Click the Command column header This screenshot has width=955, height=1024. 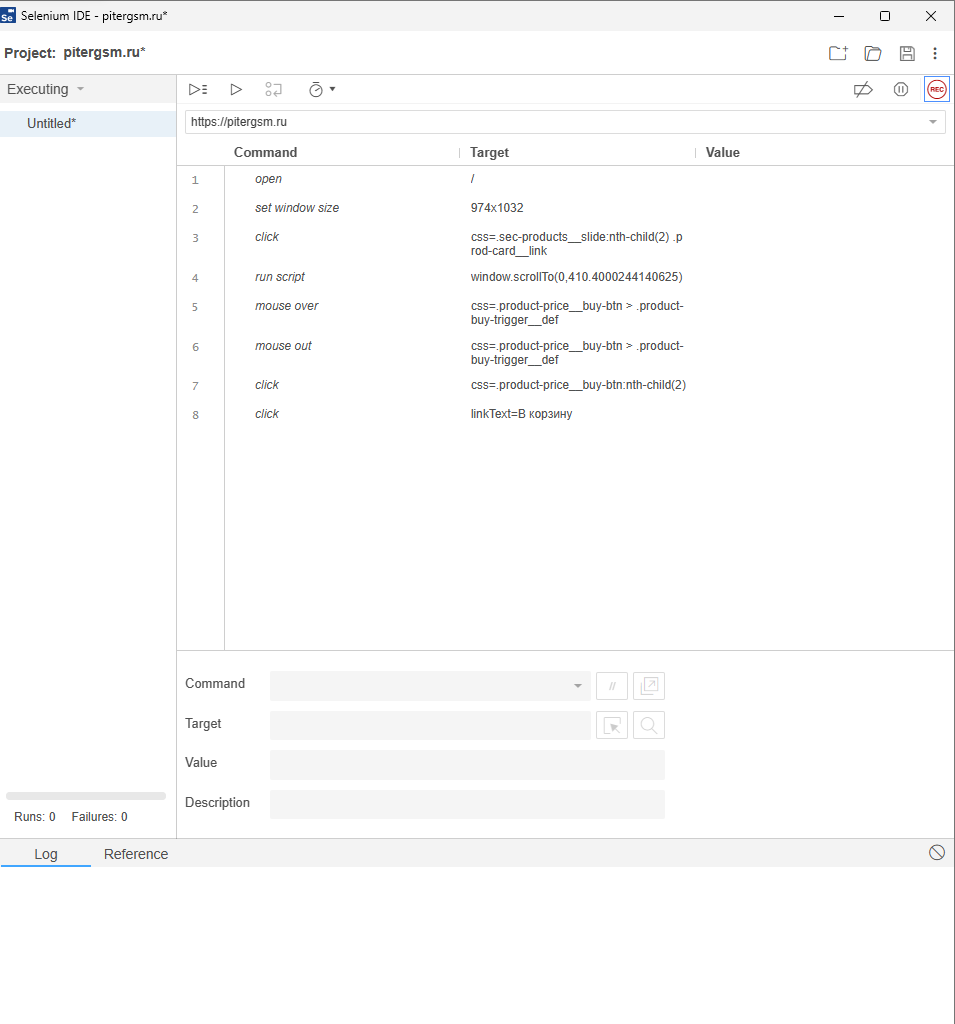[x=265, y=152]
